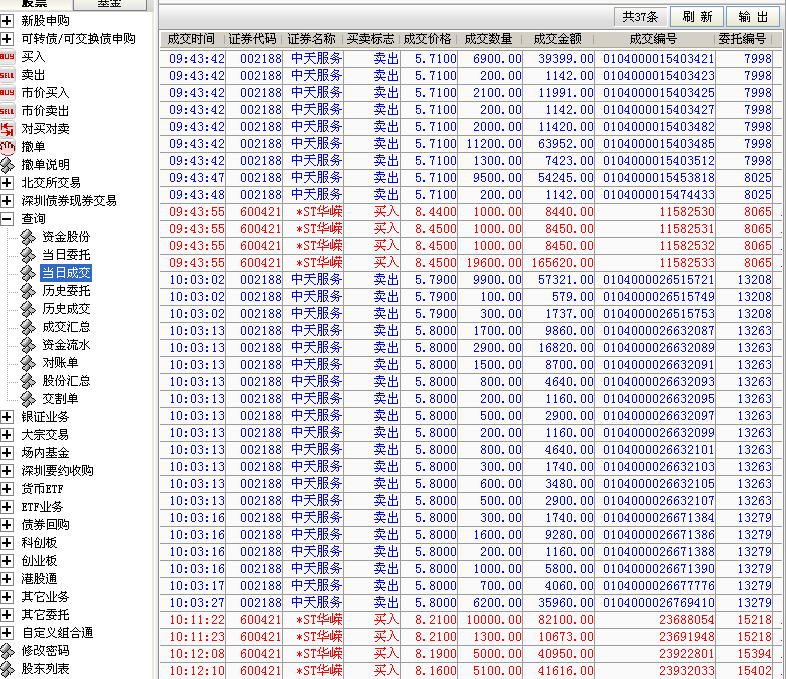Select the 买入 menu entry
Viewport: 786px width, 679px height.
(33, 57)
